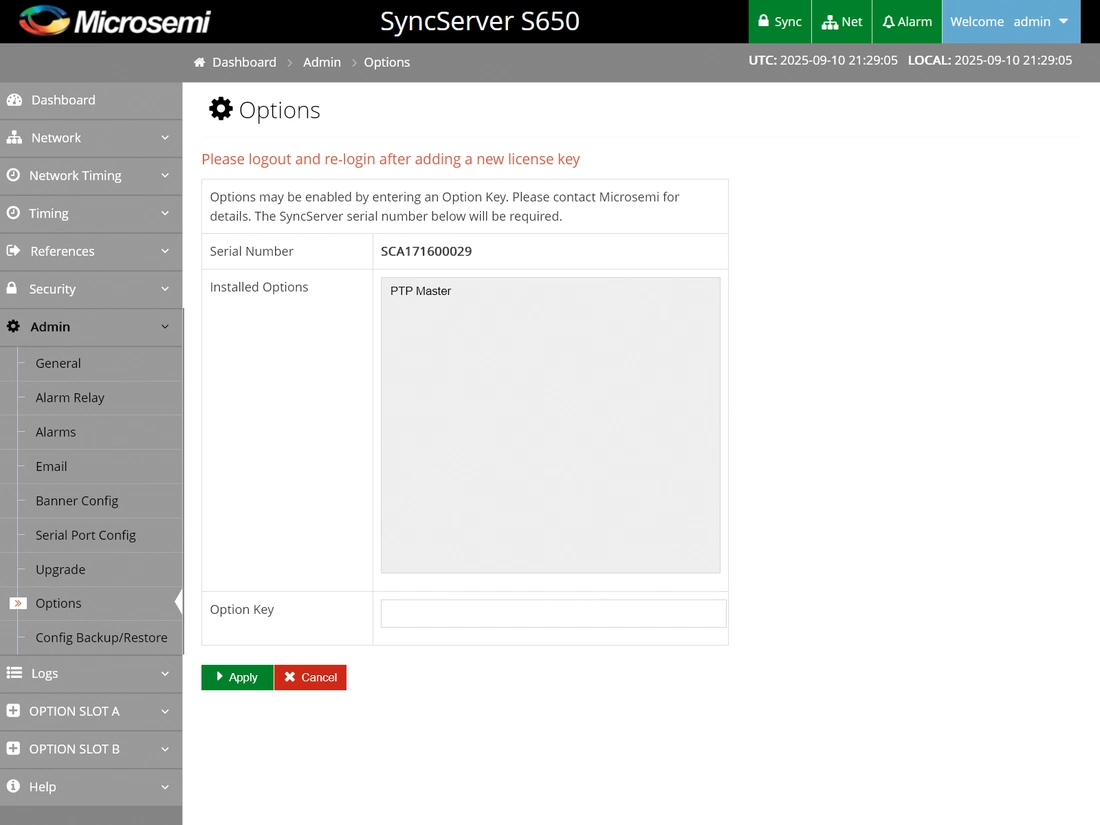Viewport: 1100px width, 825px height.
Task: Collapse the Admin menu chevron
Action: [165, 327]
